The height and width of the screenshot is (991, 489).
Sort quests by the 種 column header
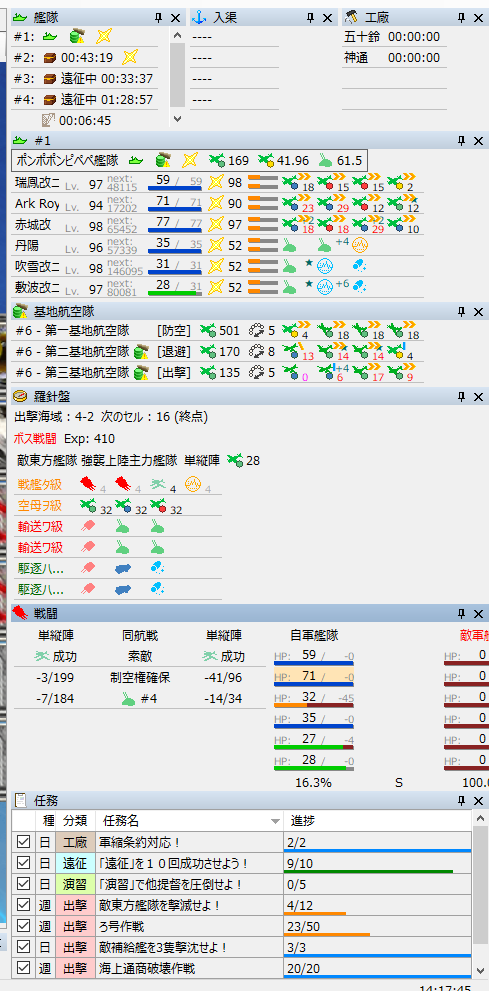(46, 821)
